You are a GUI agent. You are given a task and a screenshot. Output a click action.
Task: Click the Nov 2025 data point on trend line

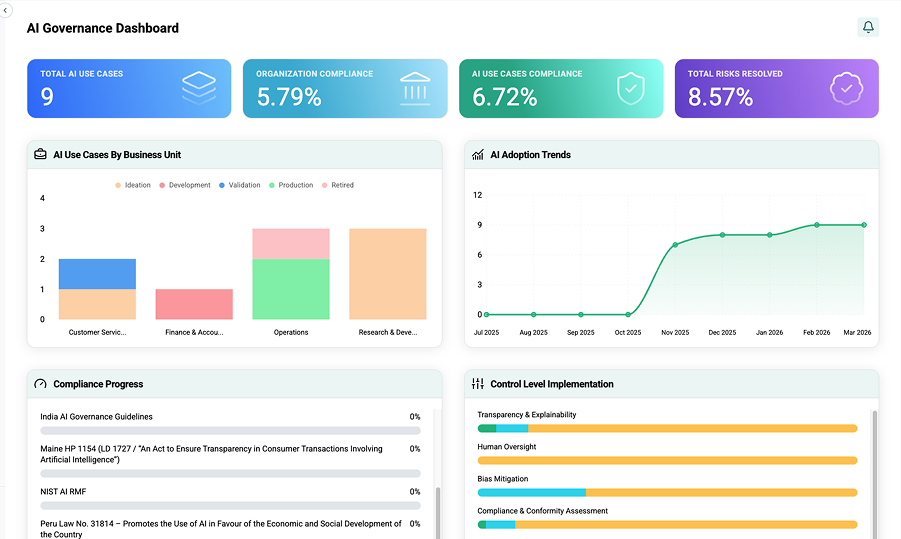675,244
